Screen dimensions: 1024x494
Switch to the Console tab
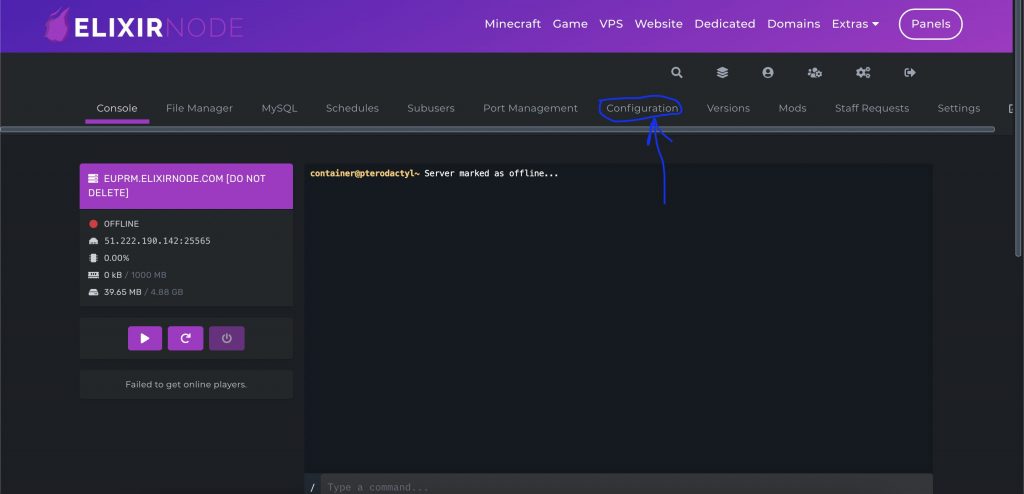pyautogui.click(x=117, y=108)
